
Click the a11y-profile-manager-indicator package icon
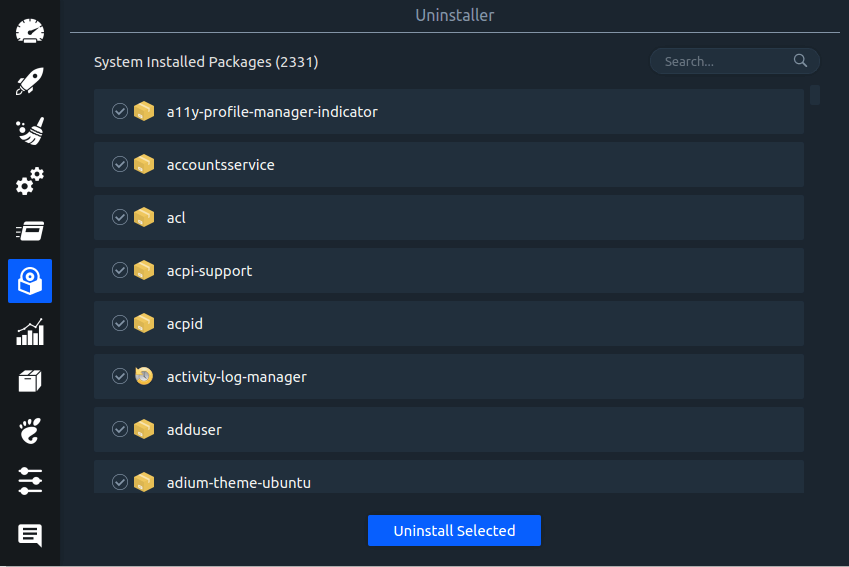[144, 111]
